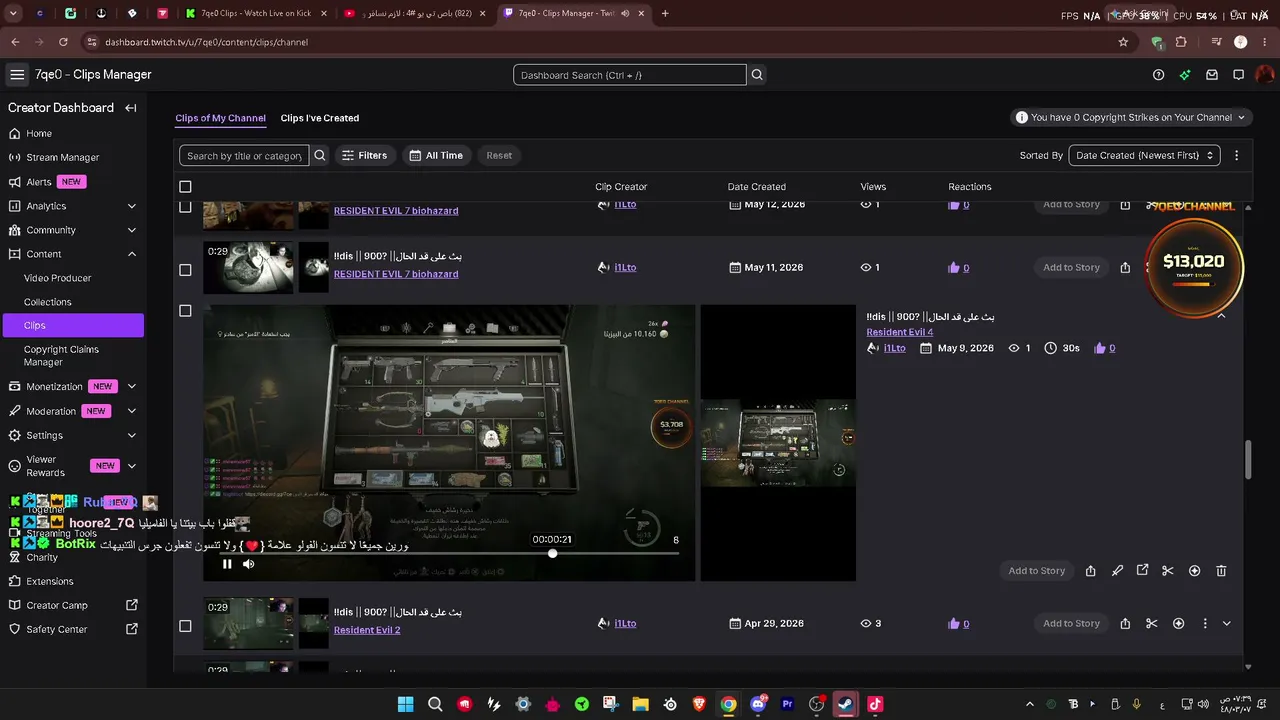The width and height of the screenshot is (1280, 720).
Task: Expand the Monetization sidebar section
Action: tap(132, 387)
